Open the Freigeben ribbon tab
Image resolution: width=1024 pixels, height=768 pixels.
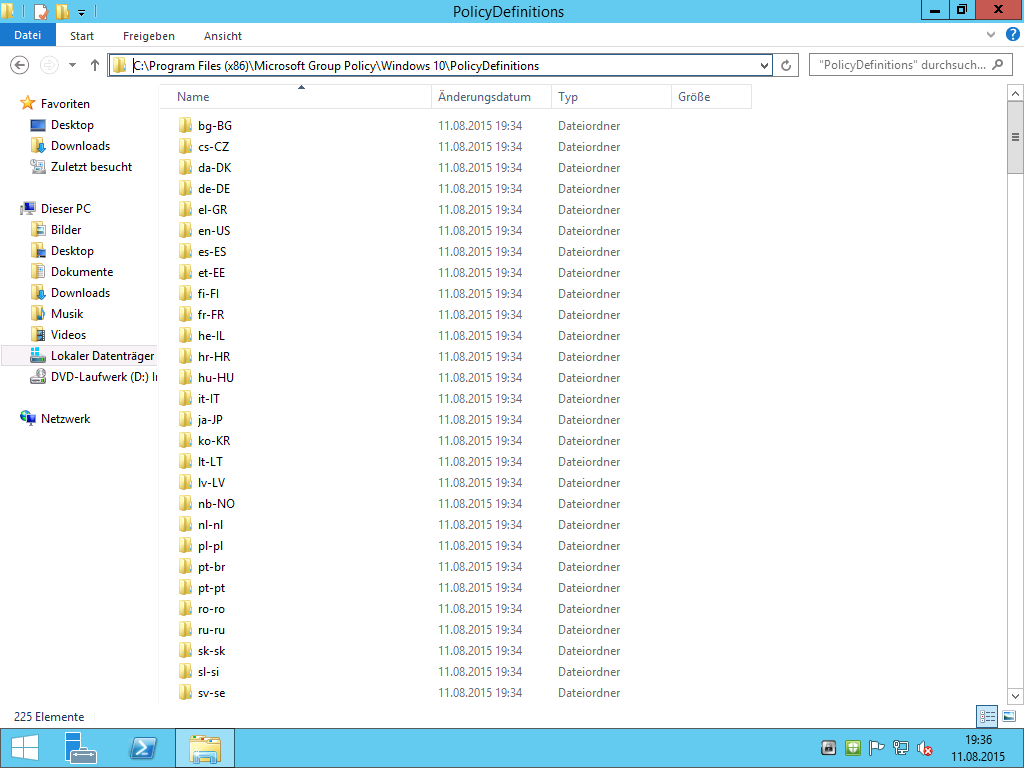148,36
